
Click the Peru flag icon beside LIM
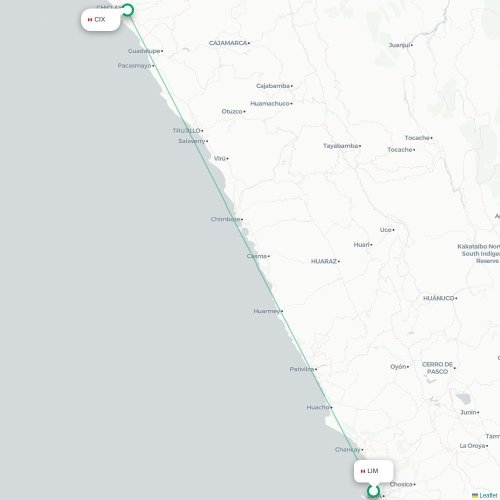pyautogui.click(x=363, y=471)
